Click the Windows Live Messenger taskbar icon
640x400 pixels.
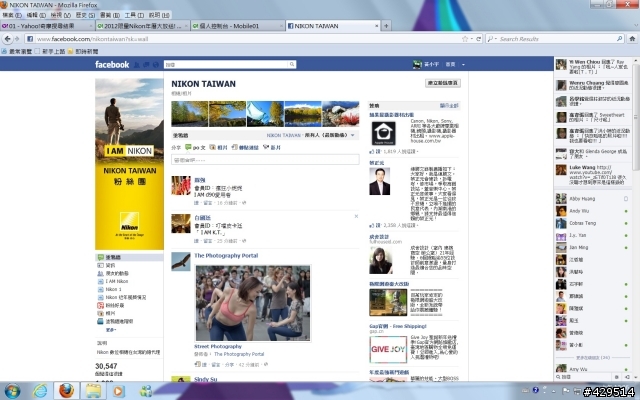point(146,391)
